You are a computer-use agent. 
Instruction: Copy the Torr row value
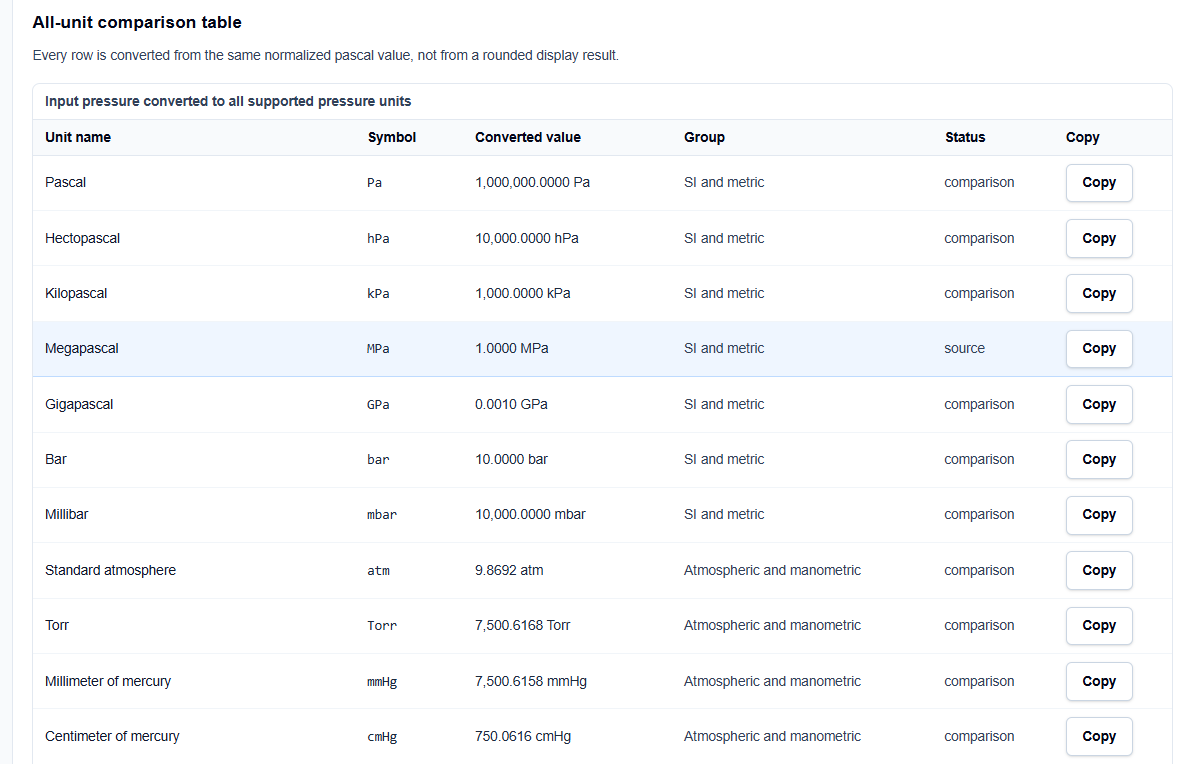[1098, 626]
